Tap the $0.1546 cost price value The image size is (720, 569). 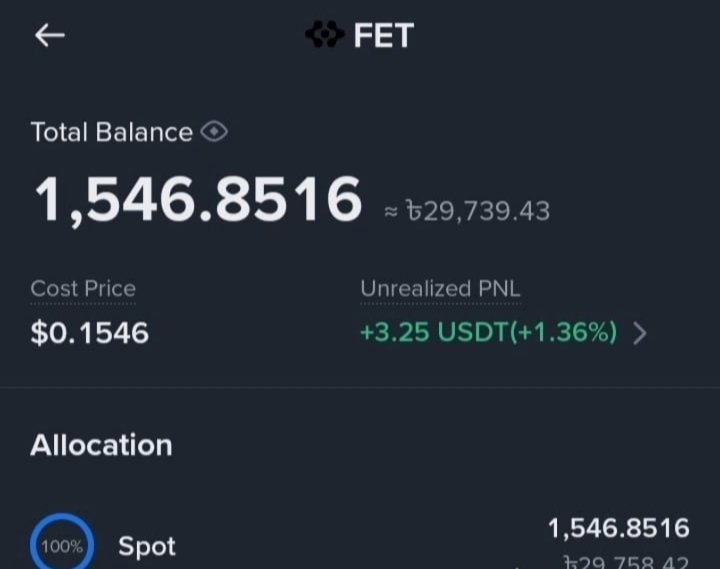pyautogui.click(x=90, y=332)
